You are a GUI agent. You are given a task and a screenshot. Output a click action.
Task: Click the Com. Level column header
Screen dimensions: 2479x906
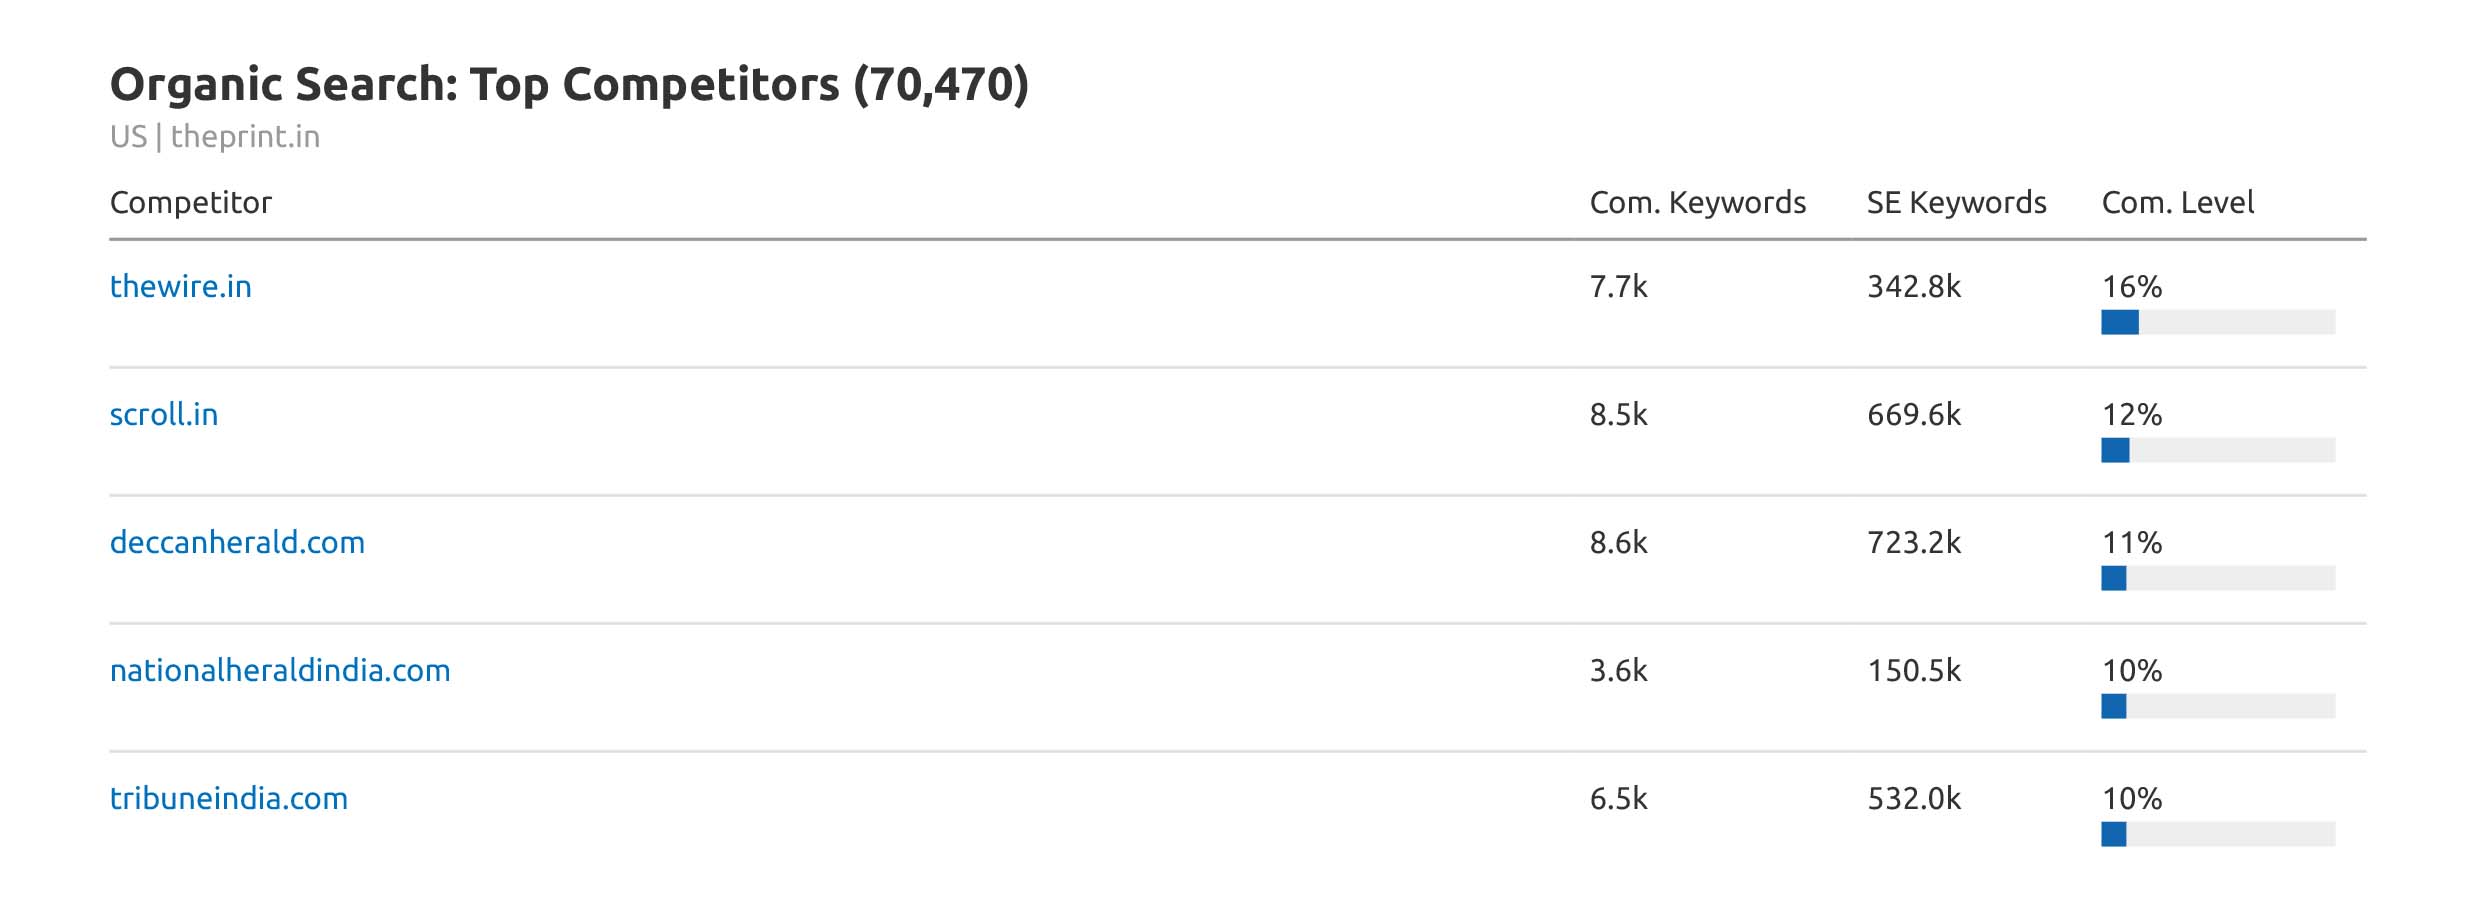pyautogui.click(x=2177, y=203)
